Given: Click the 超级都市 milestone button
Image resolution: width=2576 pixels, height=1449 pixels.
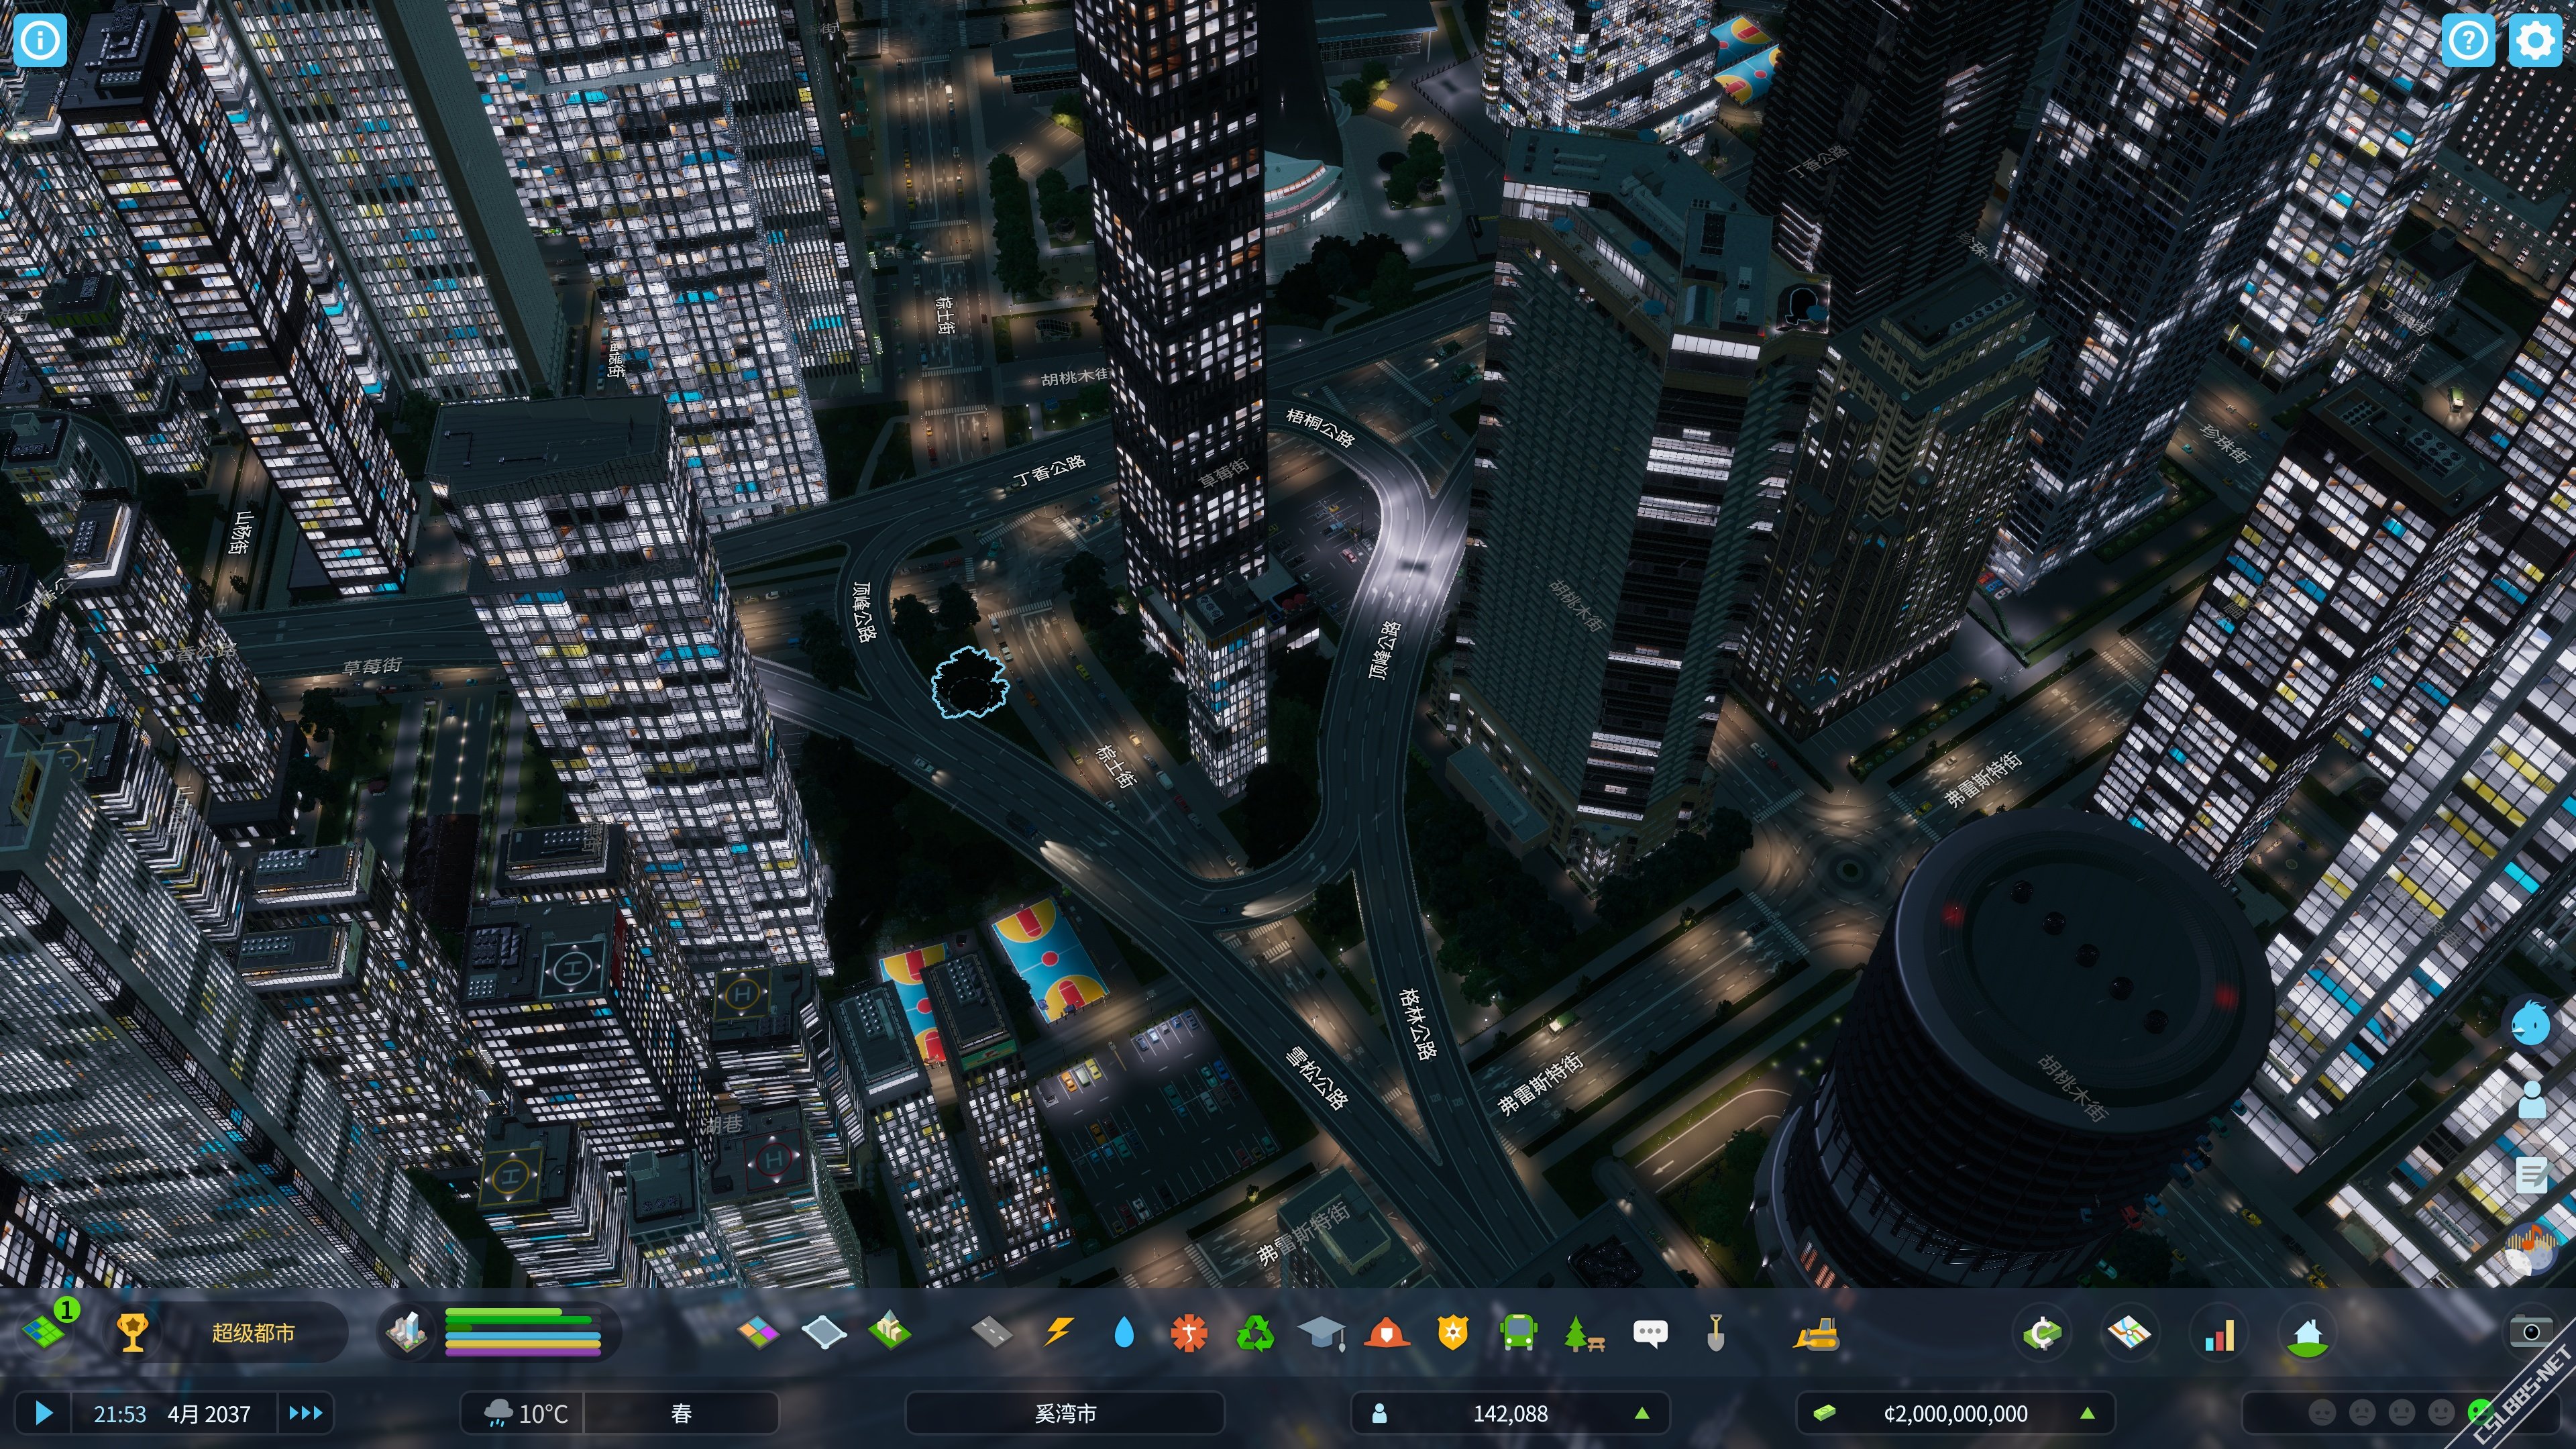Looking at the screenshot, I should (x=252, y=1332).
